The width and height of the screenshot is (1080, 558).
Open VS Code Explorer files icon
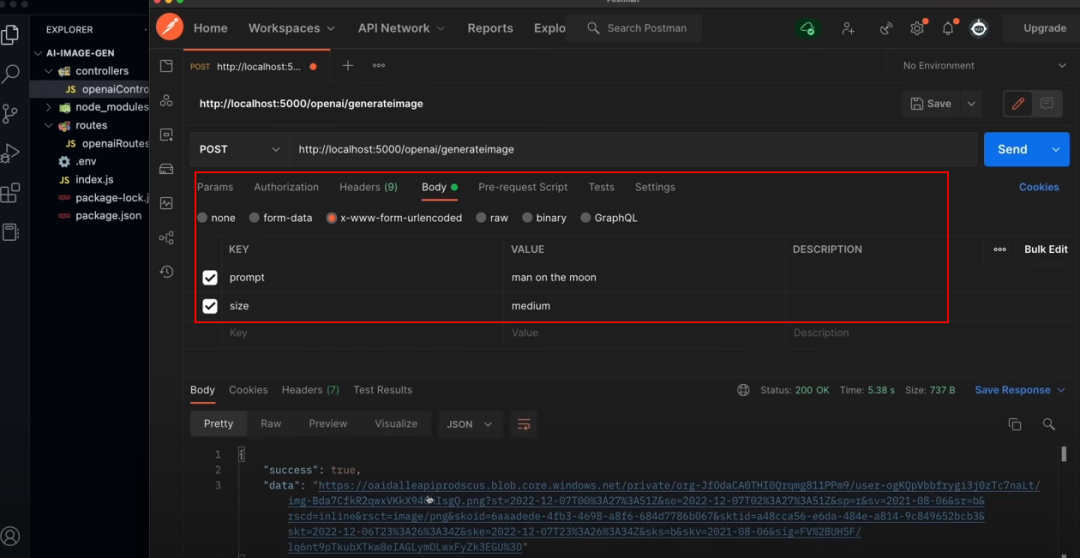point(10,34)
